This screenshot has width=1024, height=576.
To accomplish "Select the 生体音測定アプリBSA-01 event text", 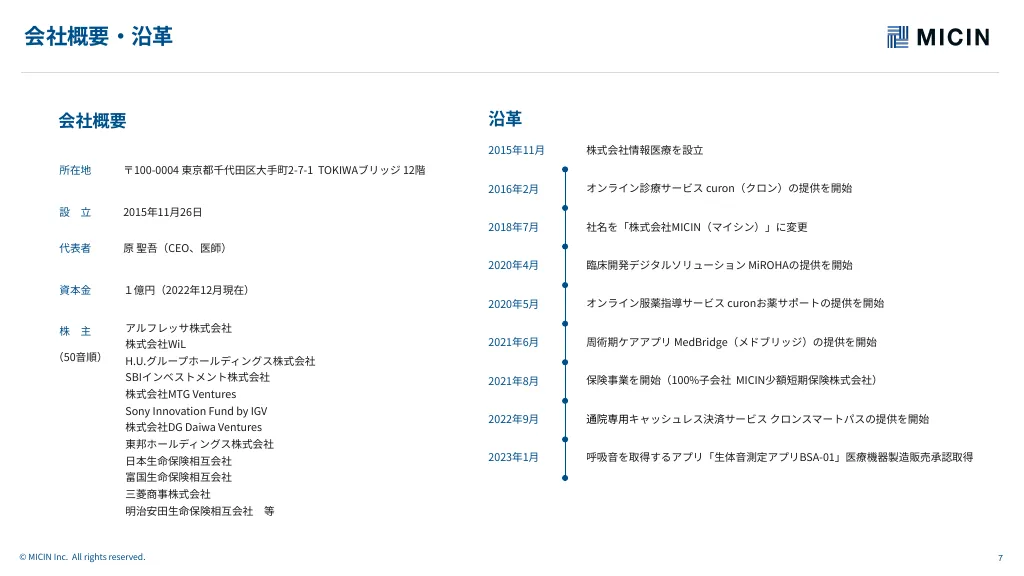I will (x=779, y=457).
